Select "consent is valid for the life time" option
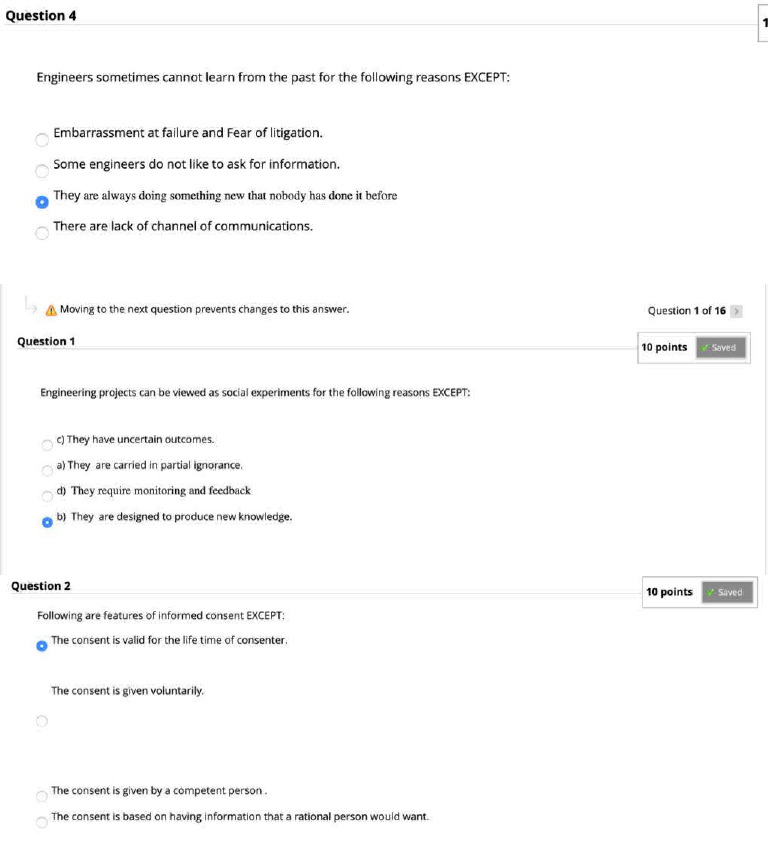 click(41, 645)
